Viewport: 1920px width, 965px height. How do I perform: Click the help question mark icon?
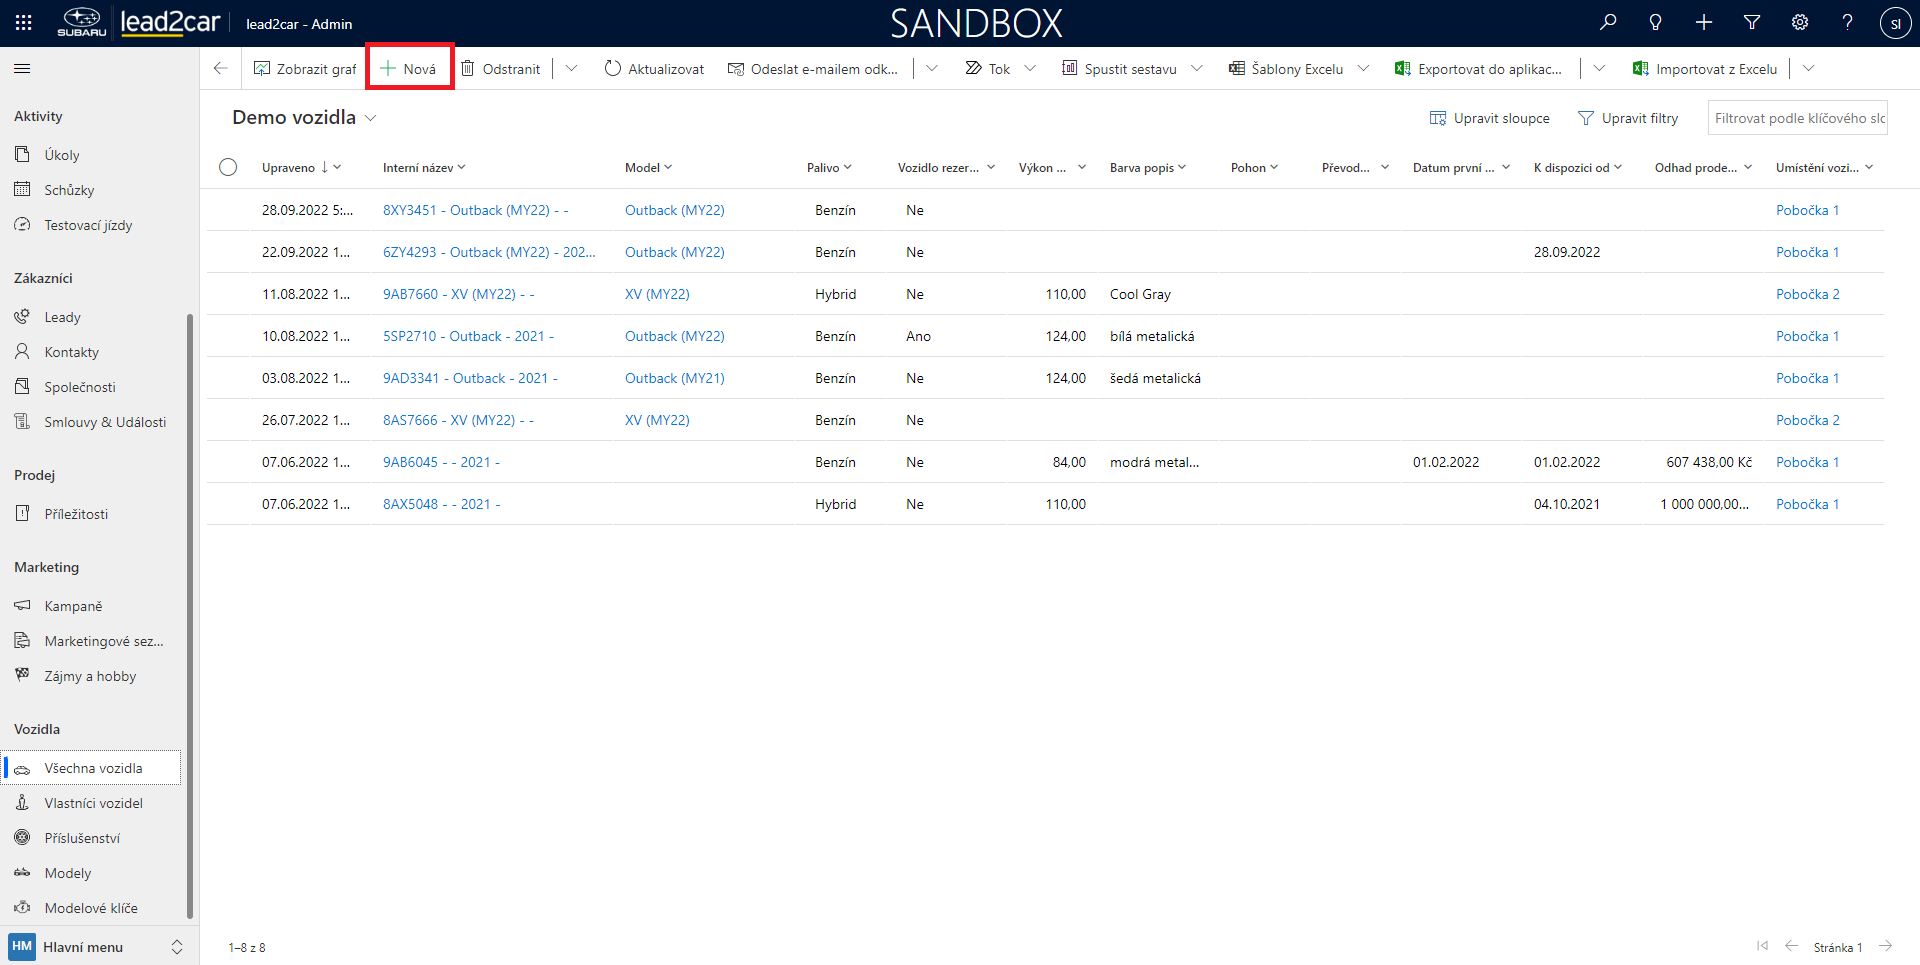click(x=1847, y=22)
